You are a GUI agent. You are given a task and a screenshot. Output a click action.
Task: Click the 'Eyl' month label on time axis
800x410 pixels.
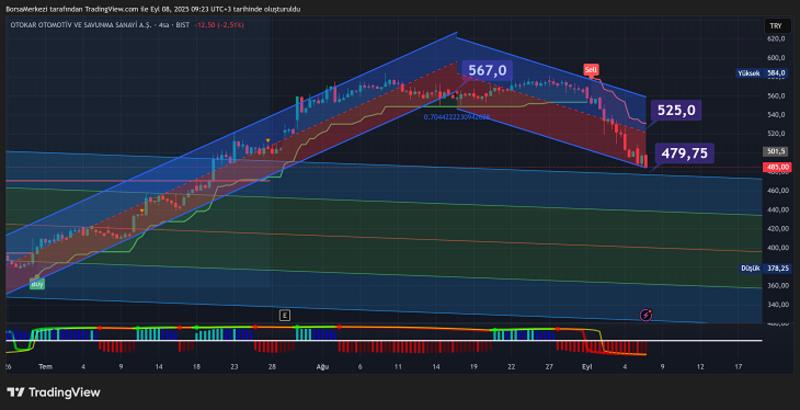click(586, 367)
